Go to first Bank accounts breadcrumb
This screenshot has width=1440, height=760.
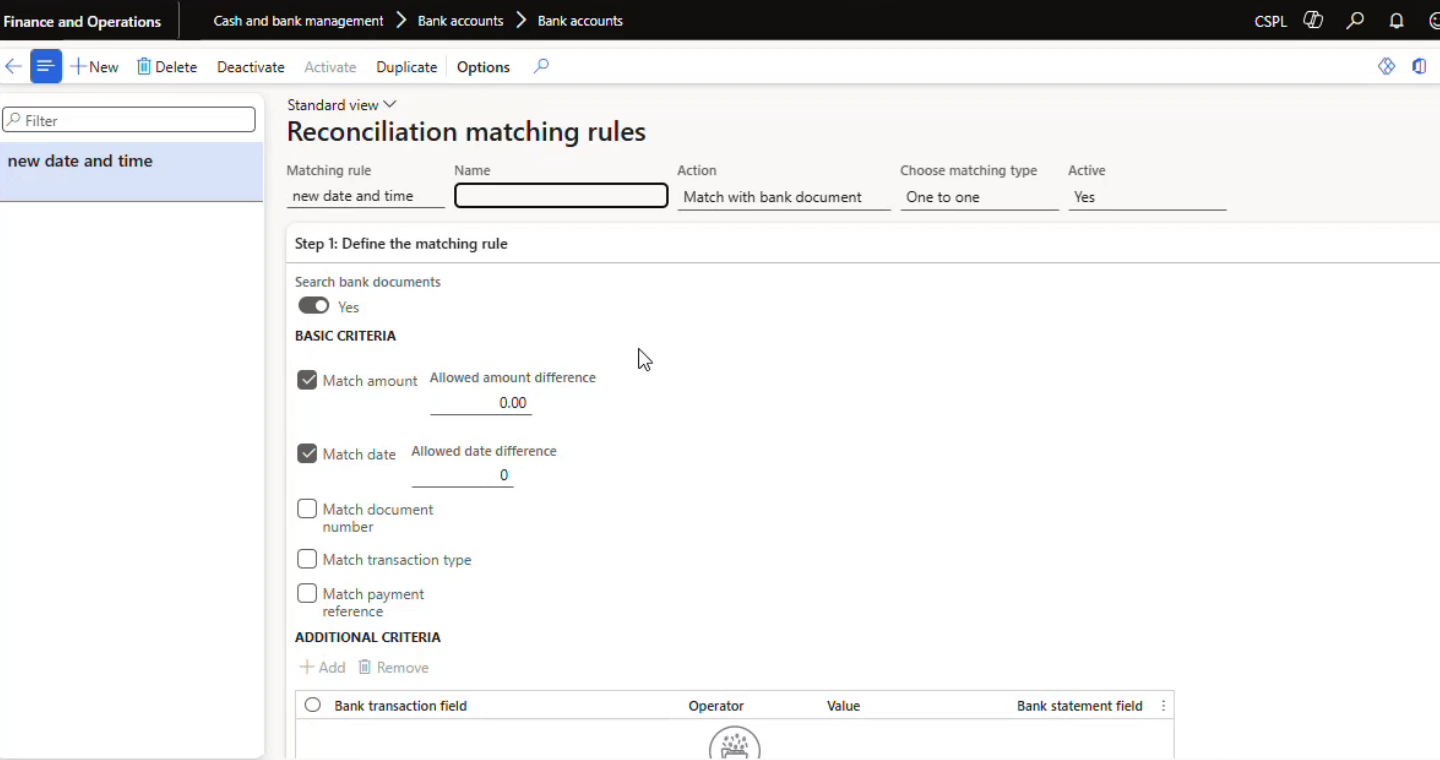pos(460,20)
